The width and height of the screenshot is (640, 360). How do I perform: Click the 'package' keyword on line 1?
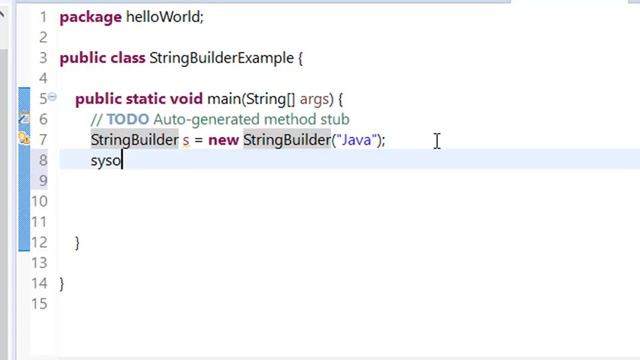pyautogui.click(x=91, y=18)
